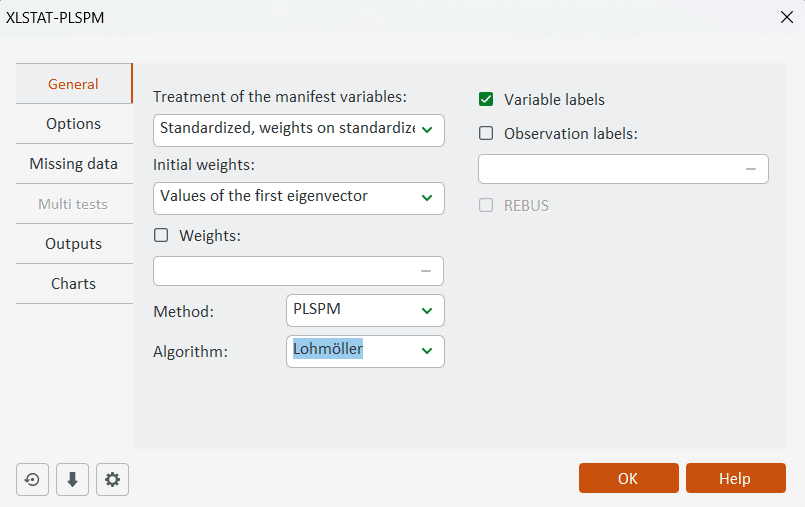Enable the Observation labels checkbox

point(487,133)
